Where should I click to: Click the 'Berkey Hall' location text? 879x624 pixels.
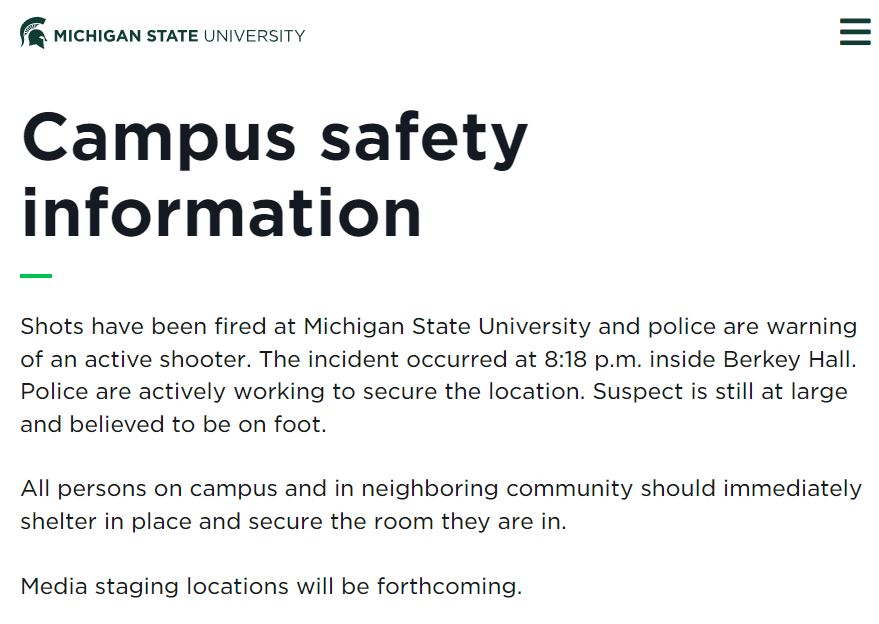(789, 359)
